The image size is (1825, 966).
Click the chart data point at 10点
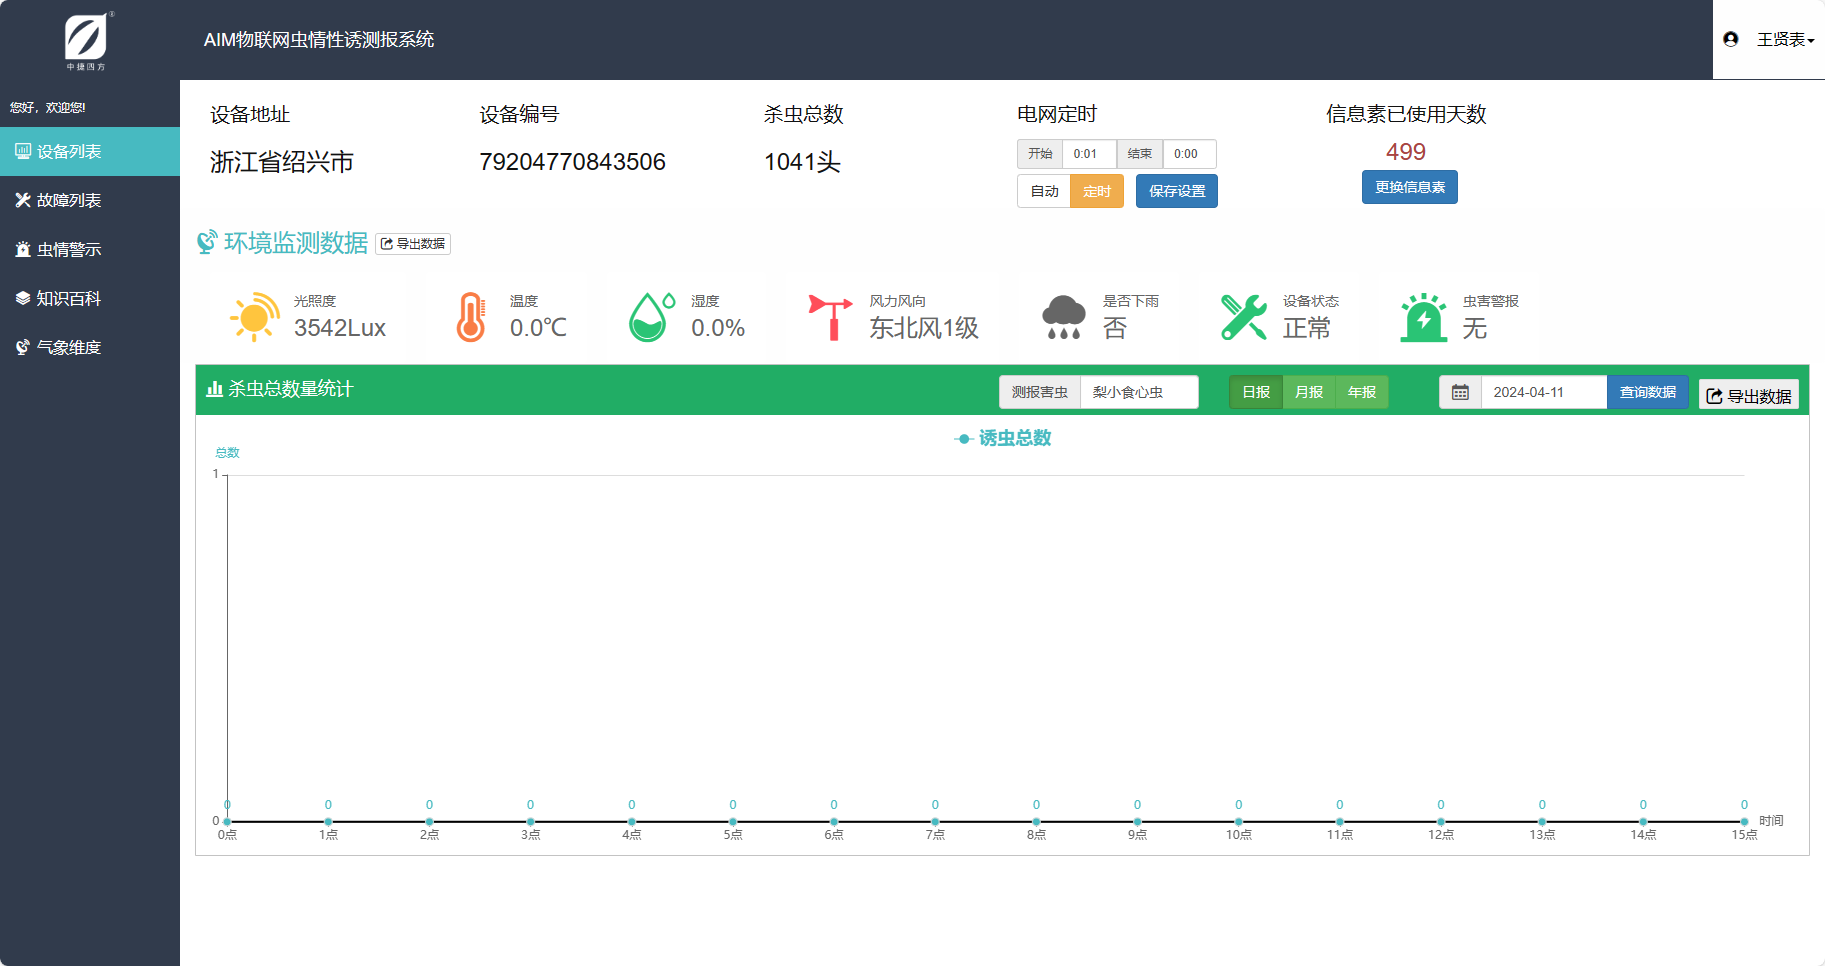click(1238, 822)
